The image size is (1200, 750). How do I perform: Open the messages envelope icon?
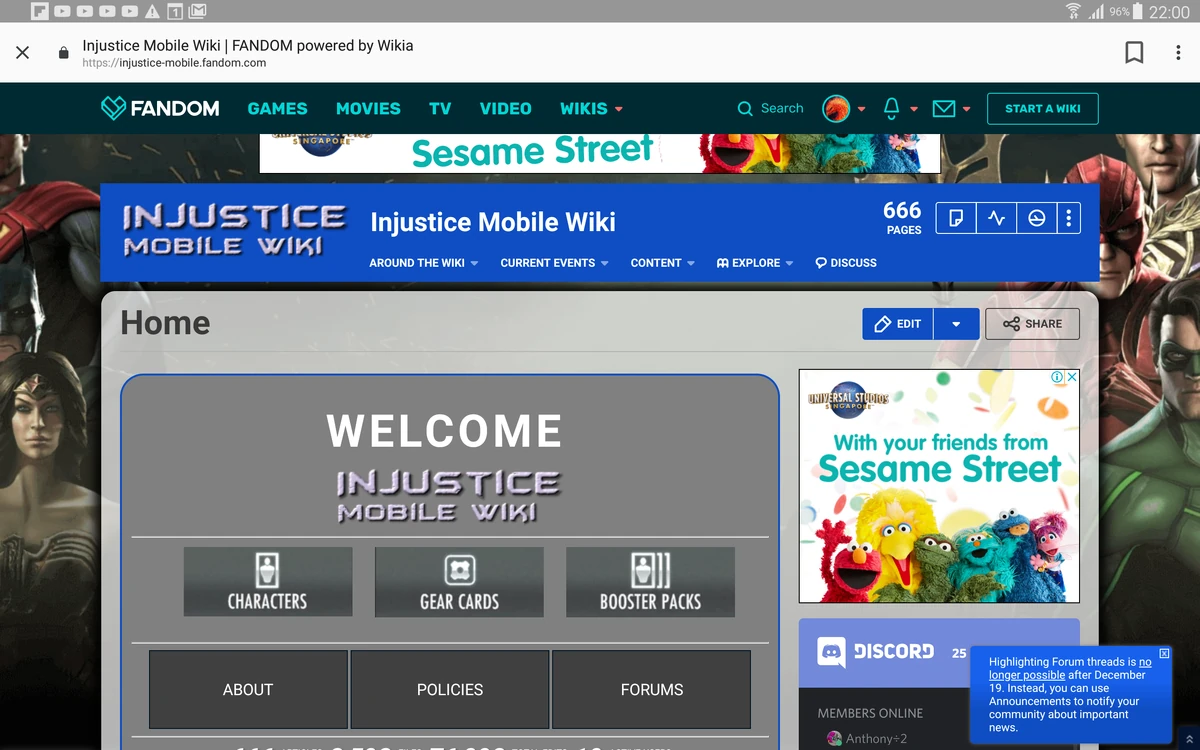(x=944, y=108)
